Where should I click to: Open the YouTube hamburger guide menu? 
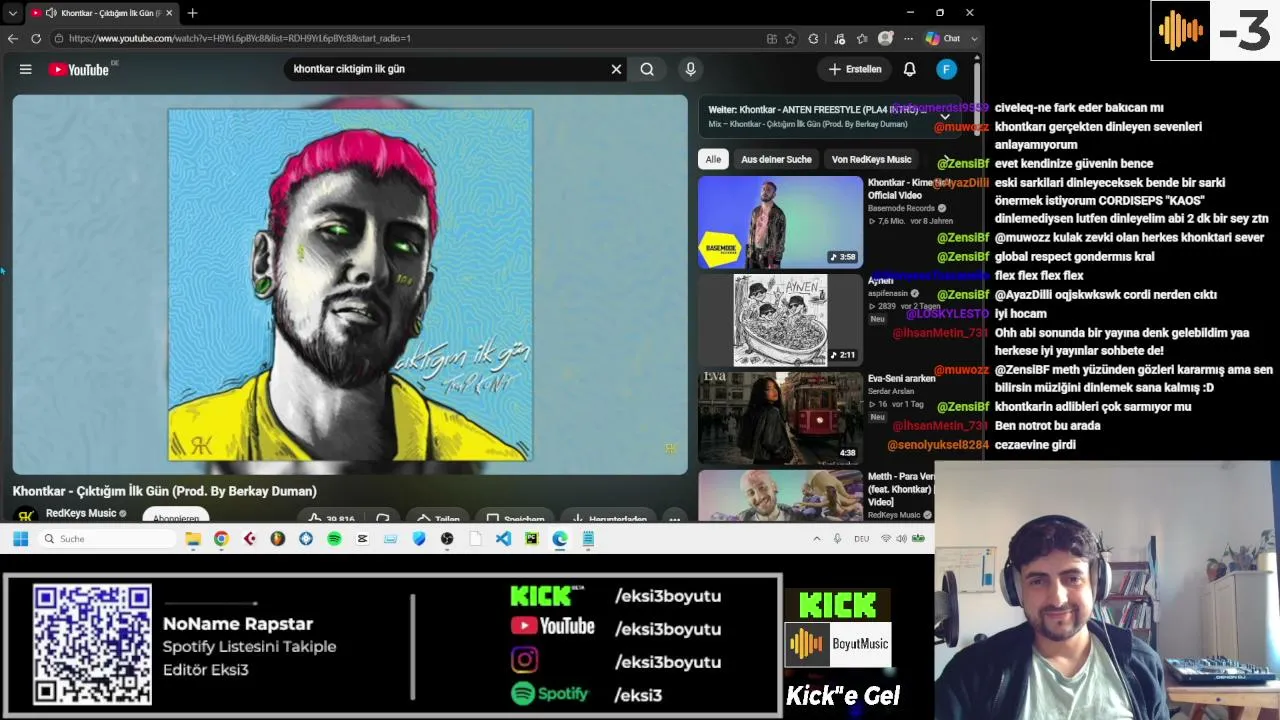26,69
